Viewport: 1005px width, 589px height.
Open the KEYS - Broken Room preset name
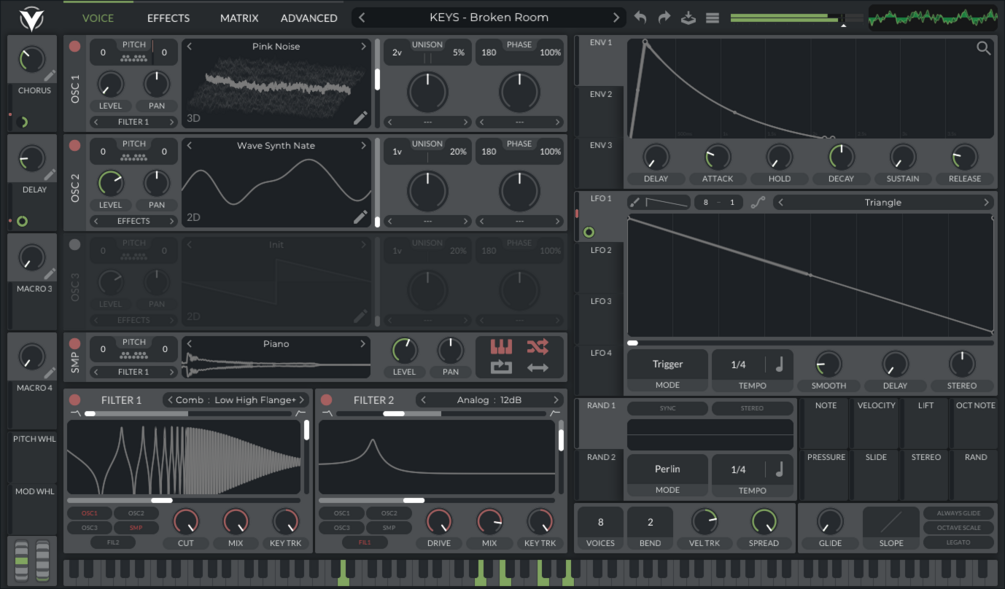[489, 17]
